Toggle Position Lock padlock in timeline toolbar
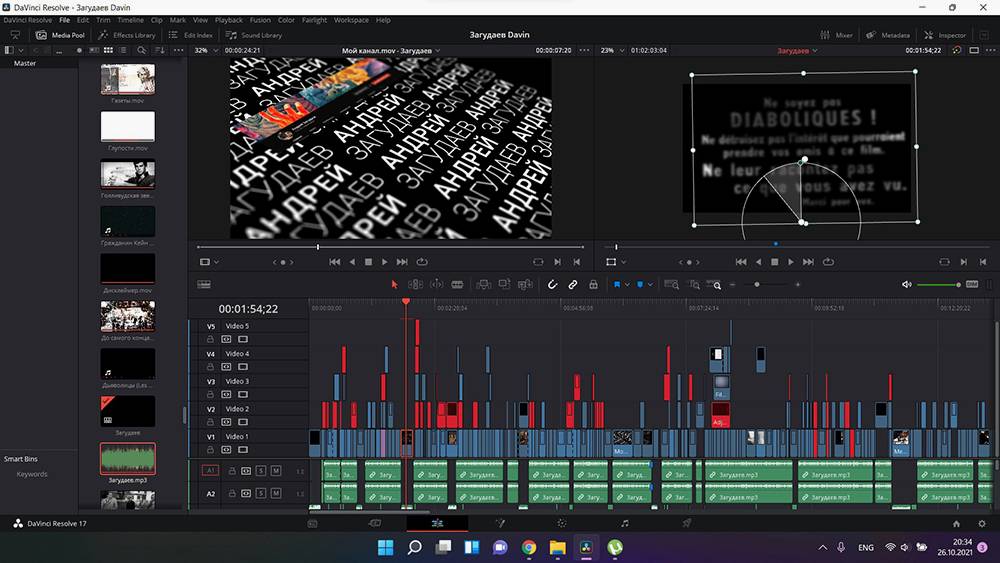This screenshot has width=1000, height=563. (x=593, y=284)
